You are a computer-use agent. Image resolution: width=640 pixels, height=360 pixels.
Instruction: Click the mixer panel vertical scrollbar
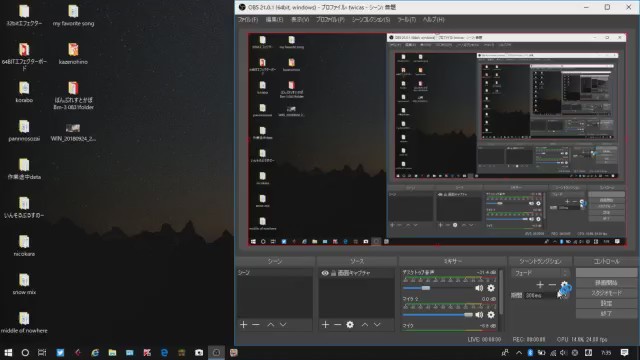pos(501,292)
